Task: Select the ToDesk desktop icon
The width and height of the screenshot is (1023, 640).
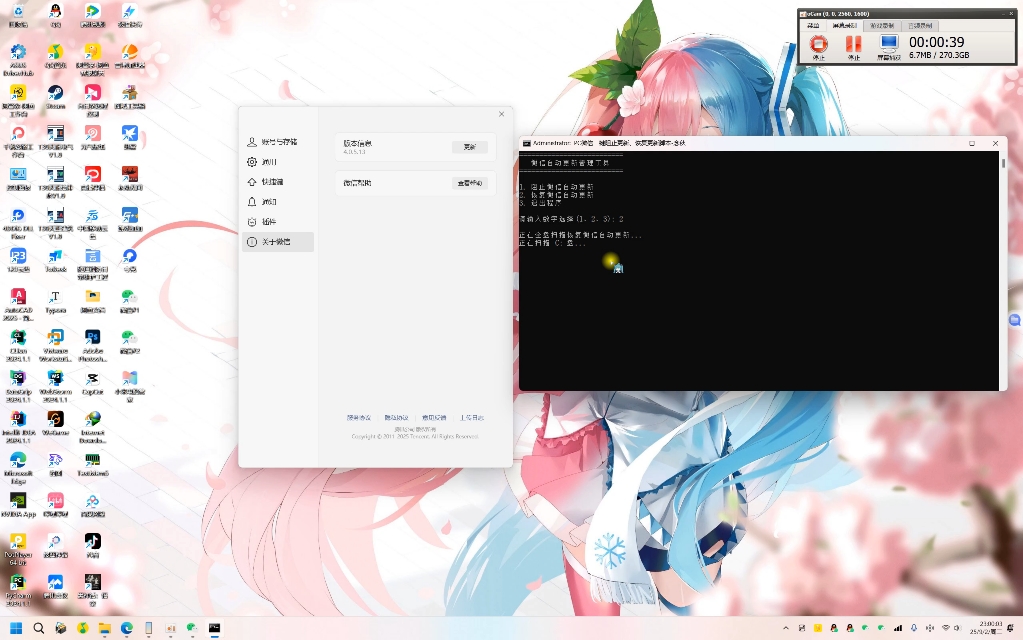Action: 55,261
